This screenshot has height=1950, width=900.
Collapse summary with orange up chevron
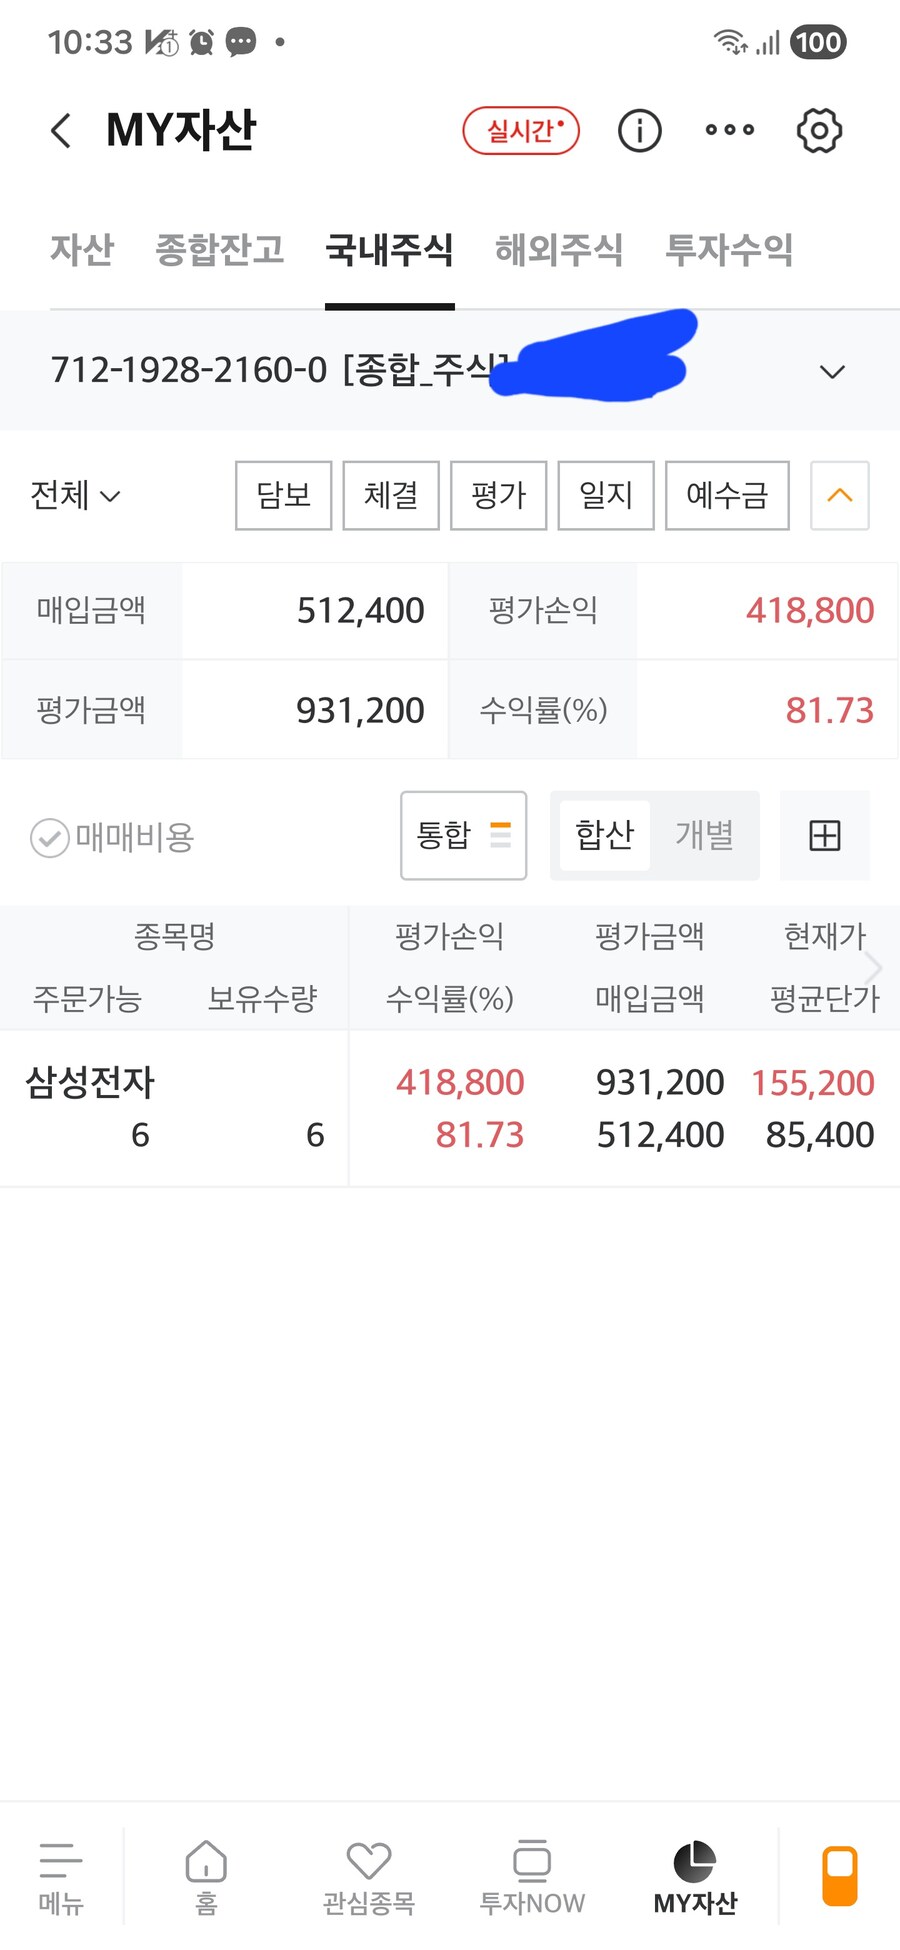pyautogui.click(x=839, y=495)
